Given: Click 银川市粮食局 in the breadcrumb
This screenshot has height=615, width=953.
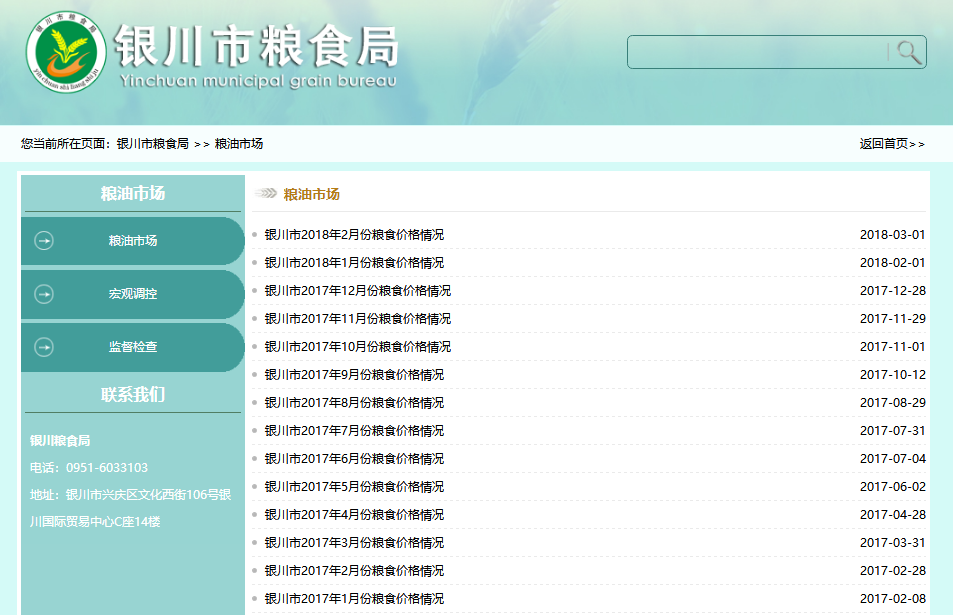Looking at the screenshot, I should point(152,144).
